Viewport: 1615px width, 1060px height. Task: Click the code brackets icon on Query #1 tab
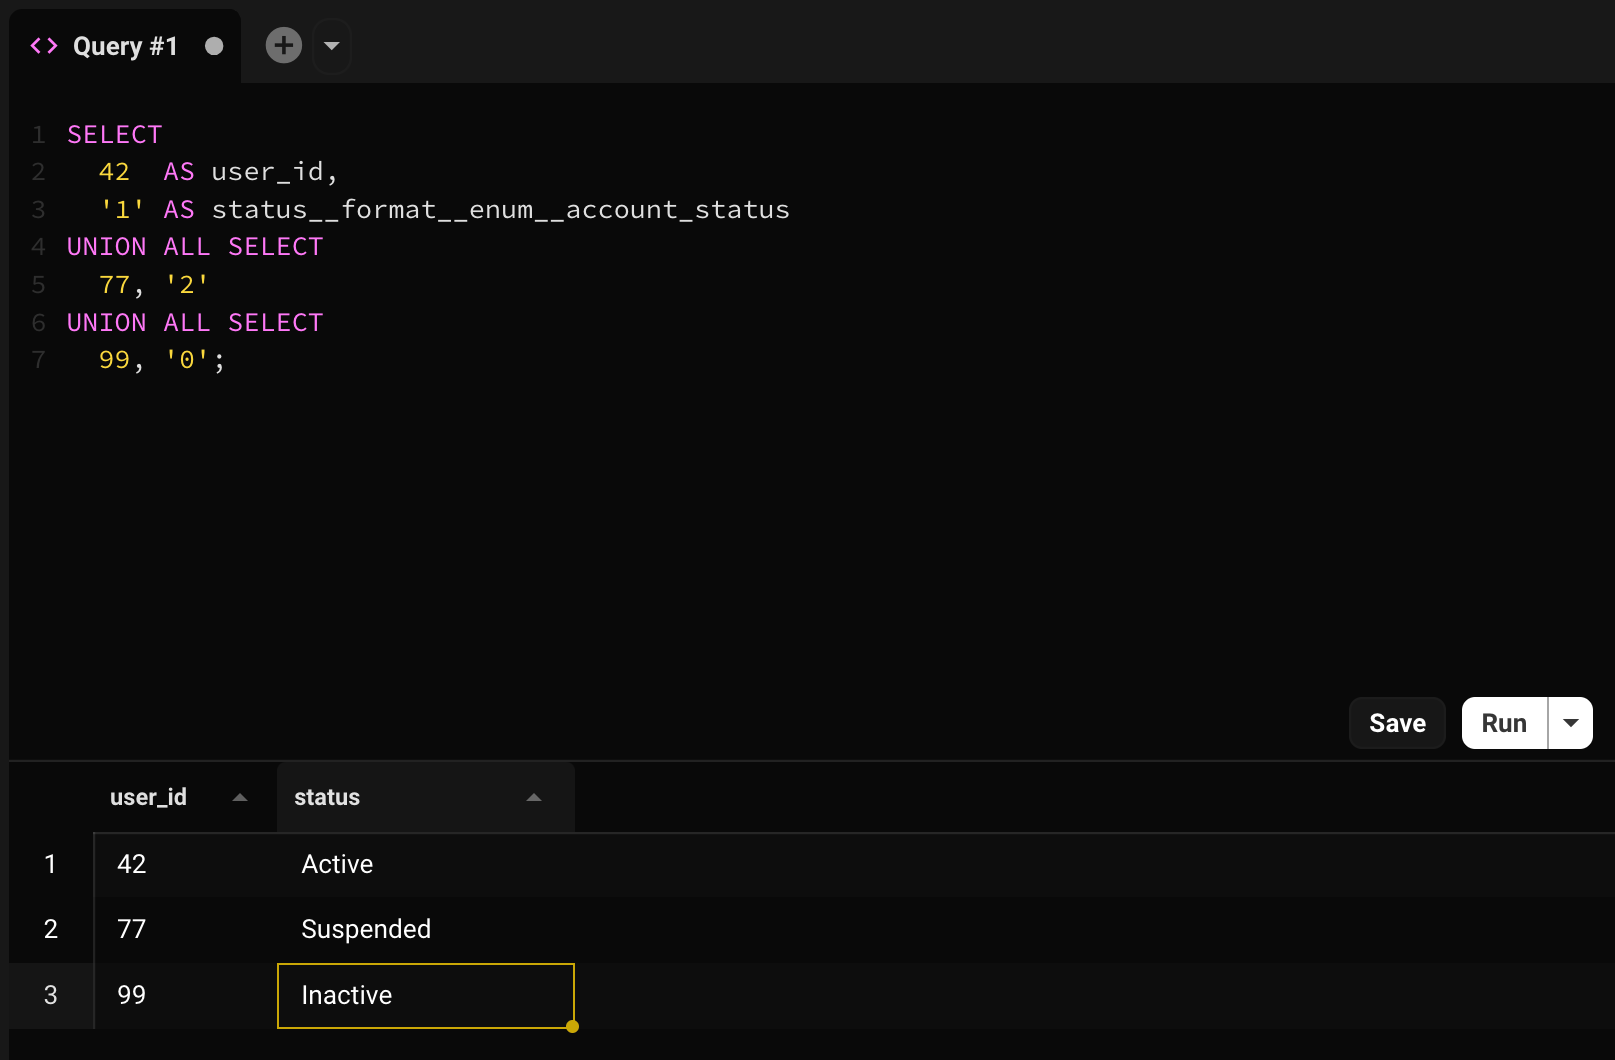tap(44, 46)
